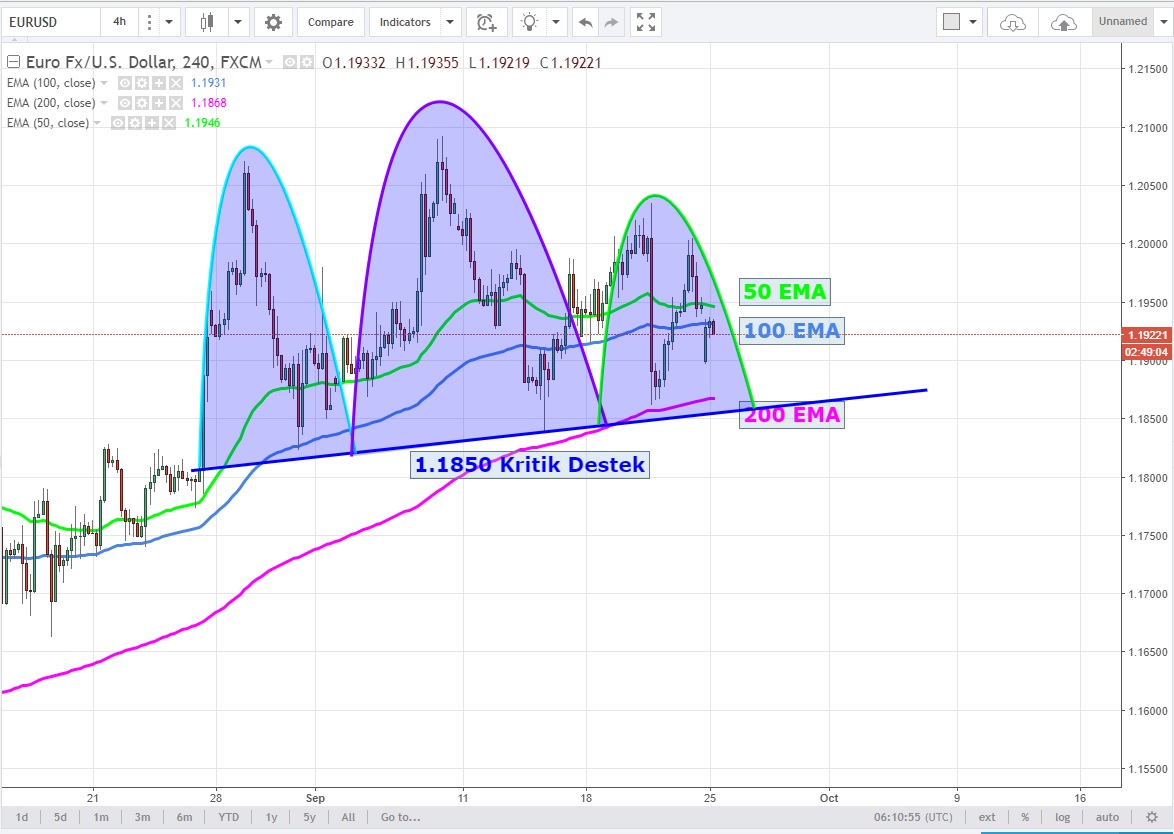Screen dimensions: 1174x834
Task: Click the Go to... date button
Action: [x=400, y=817]
